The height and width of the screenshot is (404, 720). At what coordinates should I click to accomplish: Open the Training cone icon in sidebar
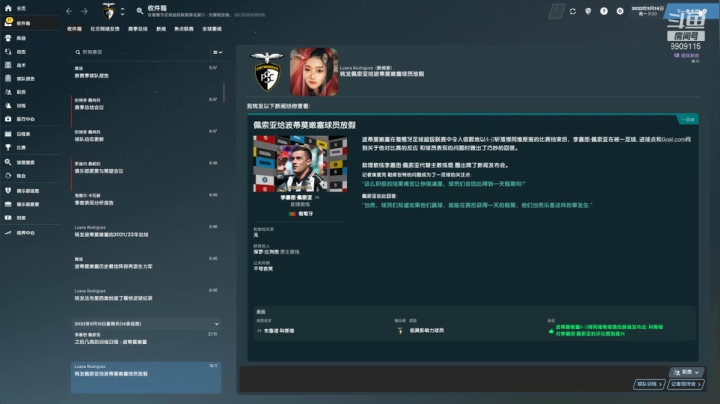[x=8, y=105]
